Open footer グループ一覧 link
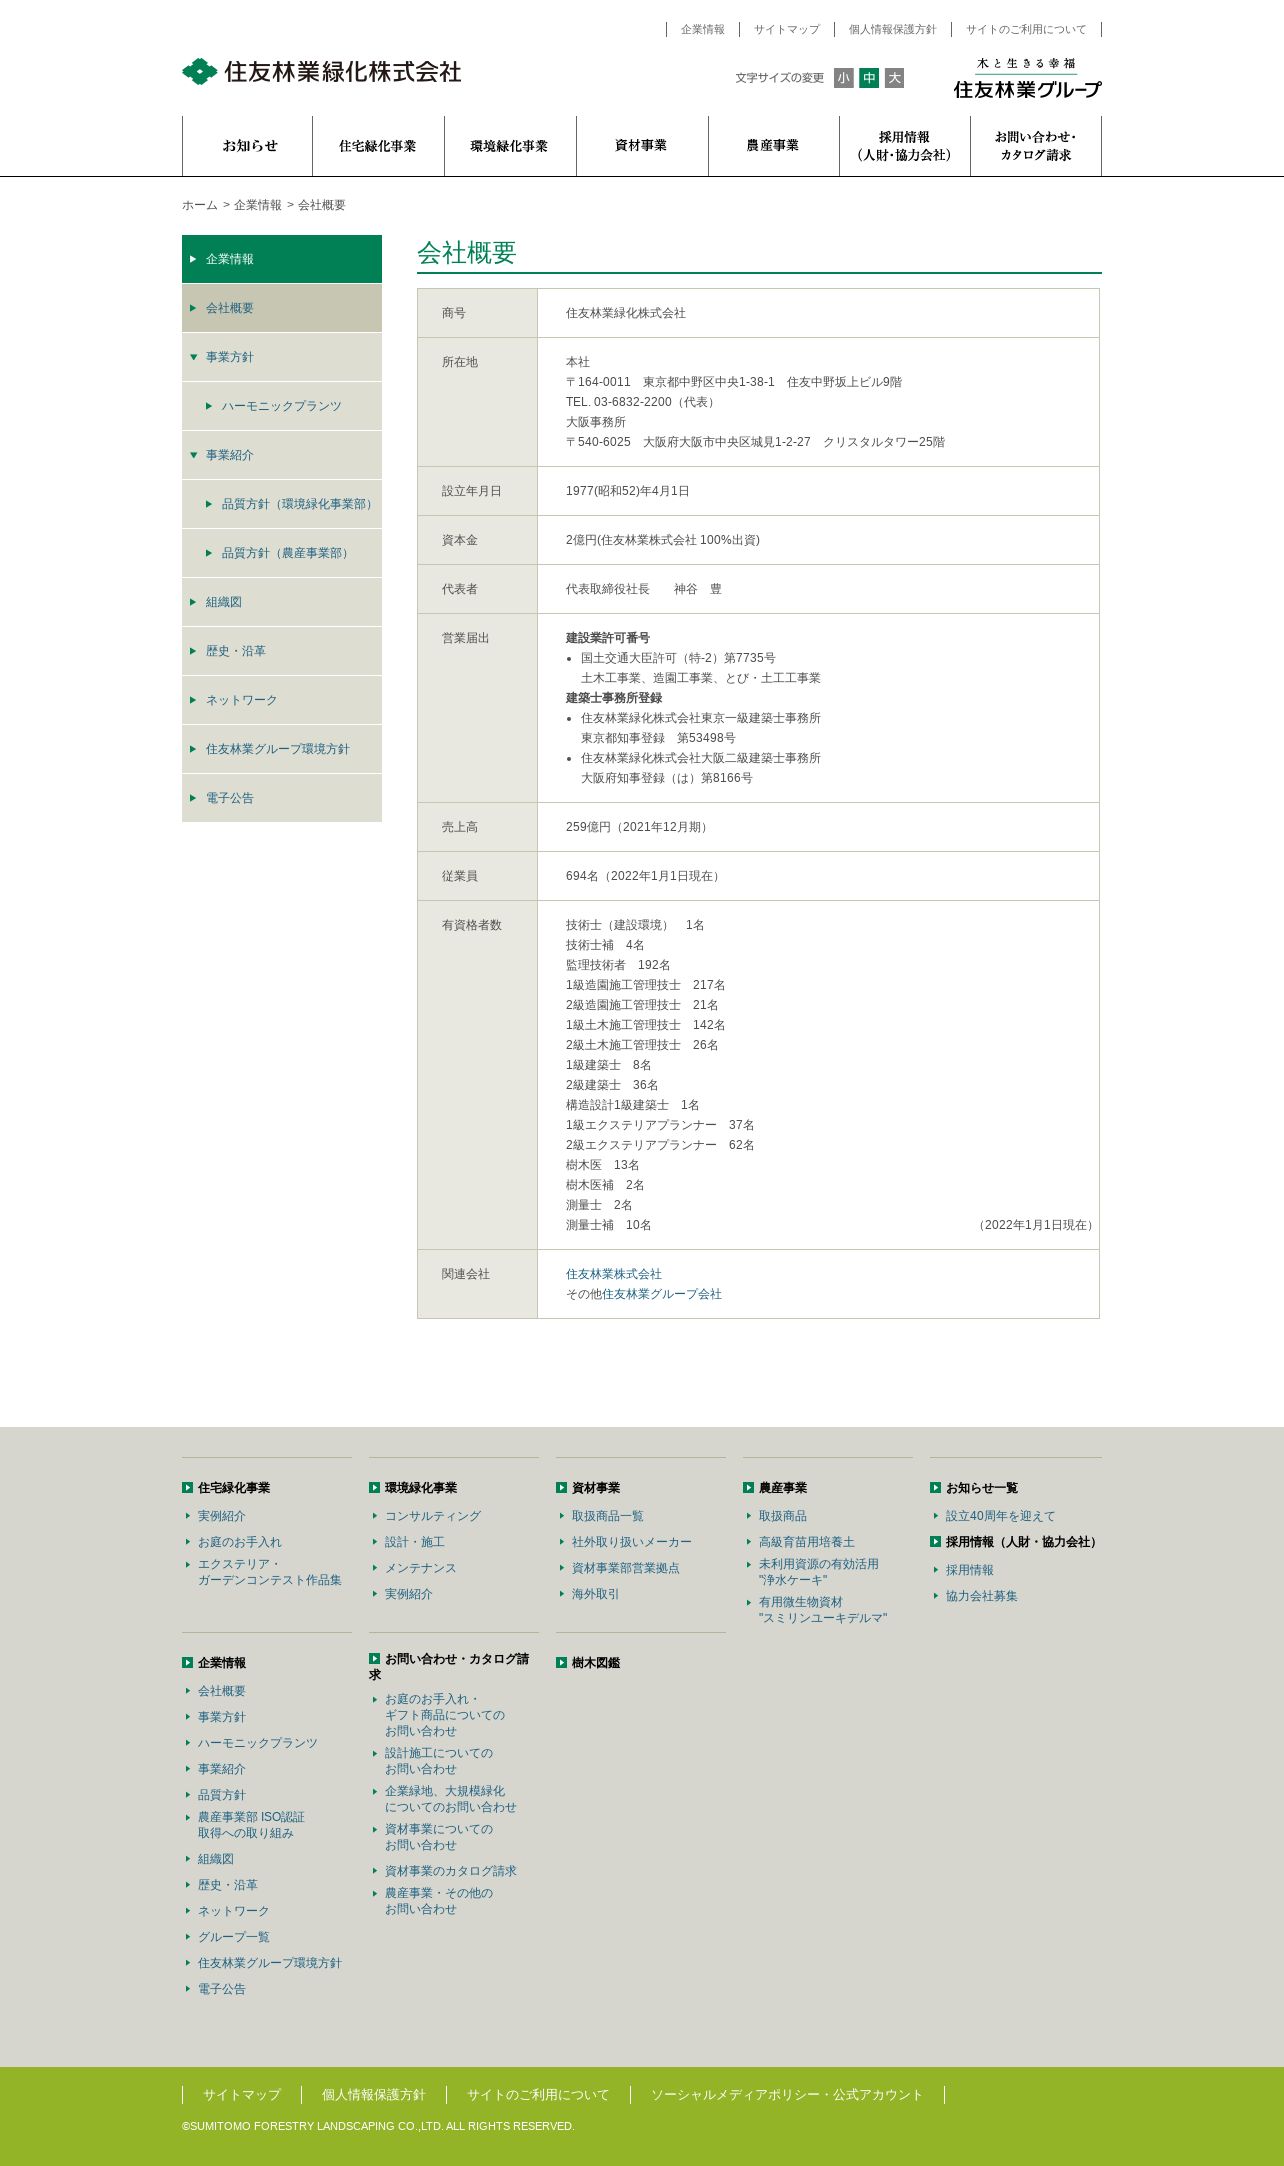The width and height of the screenshot is (1284, 2166). click(x=234, y=1937)
